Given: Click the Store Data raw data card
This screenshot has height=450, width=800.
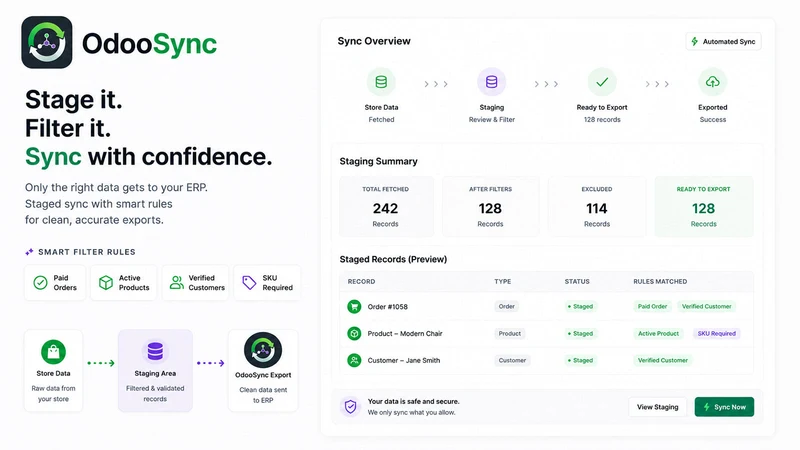Looking at the screenshot, I should click(x=53, y=370).
